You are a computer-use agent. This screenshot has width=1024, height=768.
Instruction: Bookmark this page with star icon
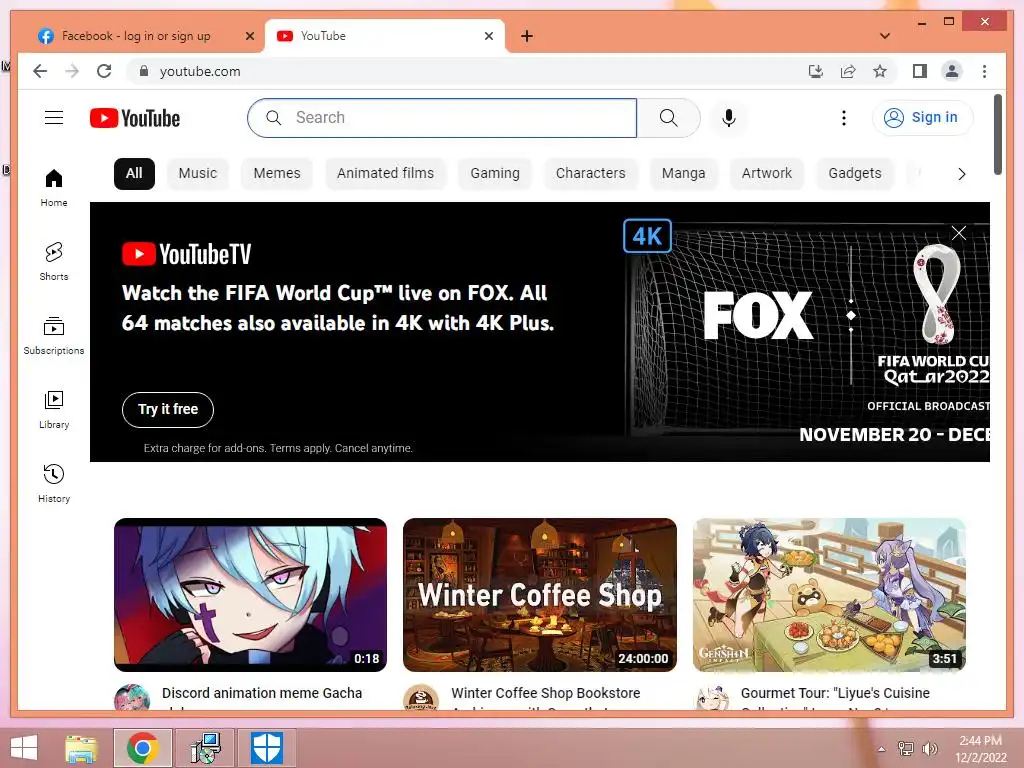[880, 71]
